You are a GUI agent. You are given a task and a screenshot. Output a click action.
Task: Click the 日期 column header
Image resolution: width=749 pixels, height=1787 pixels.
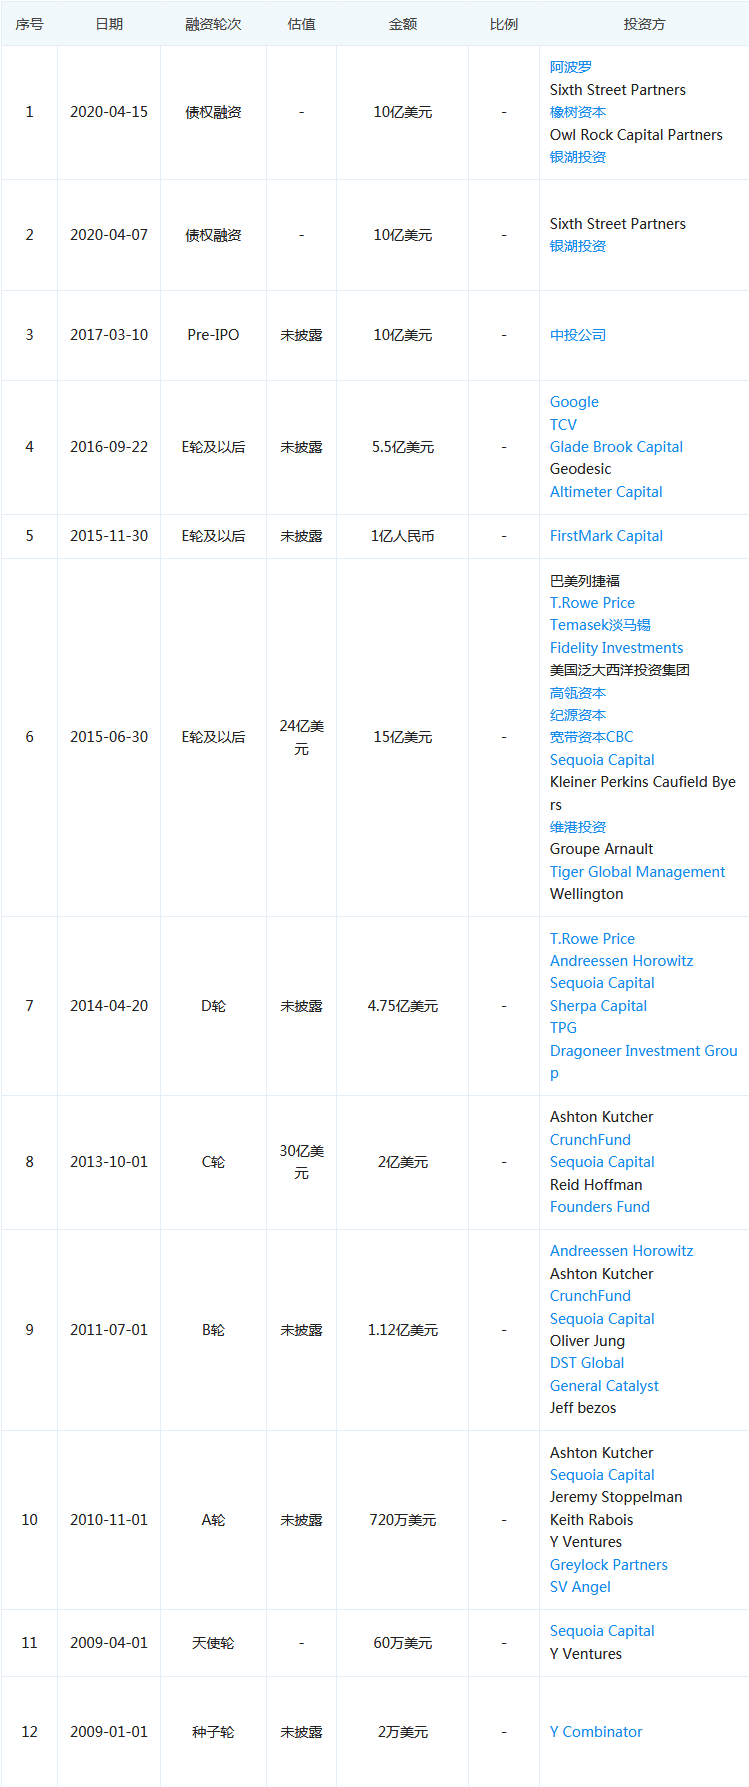pos(109,24)
